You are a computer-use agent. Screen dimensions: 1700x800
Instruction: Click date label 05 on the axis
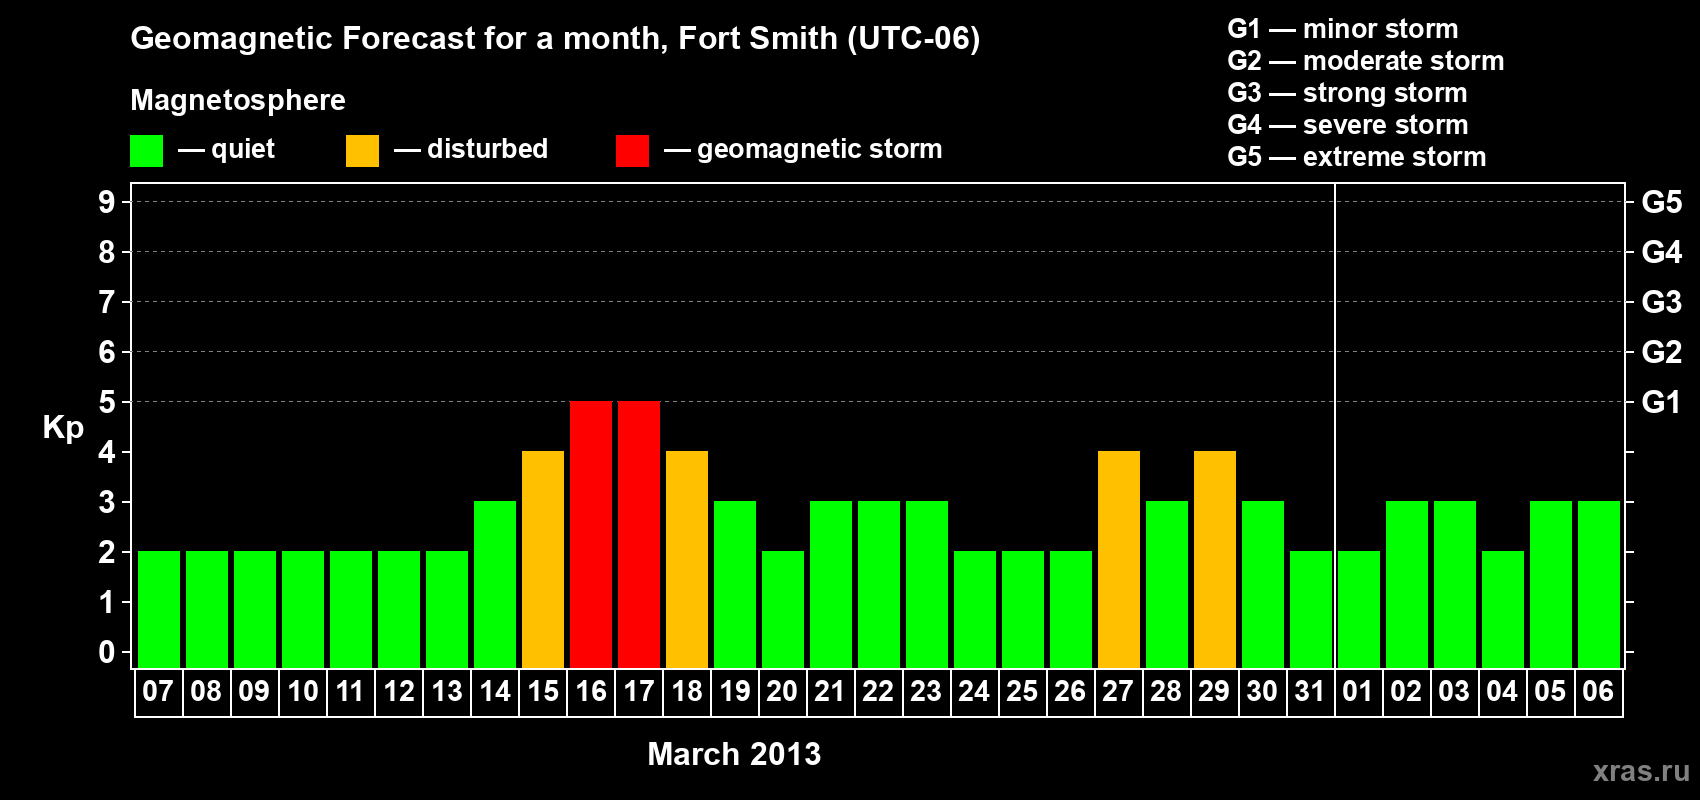click(1550, 691)
